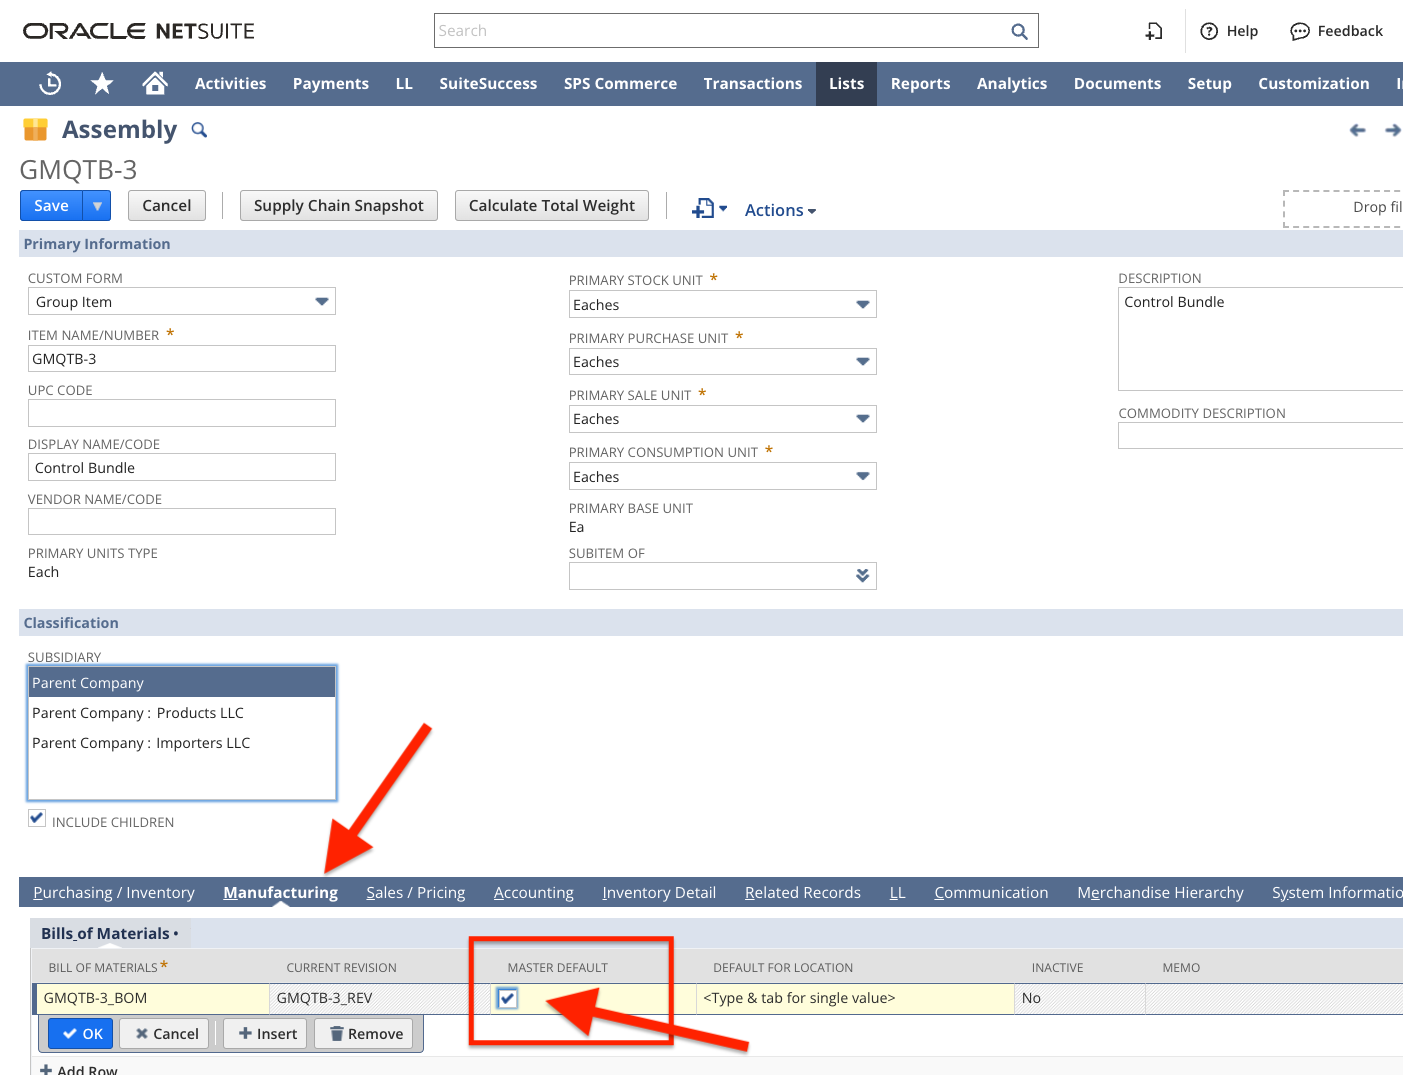Click the global search magnifier icon
This screenshot has height=1075, width=1403.
(x=1019, y=31)
